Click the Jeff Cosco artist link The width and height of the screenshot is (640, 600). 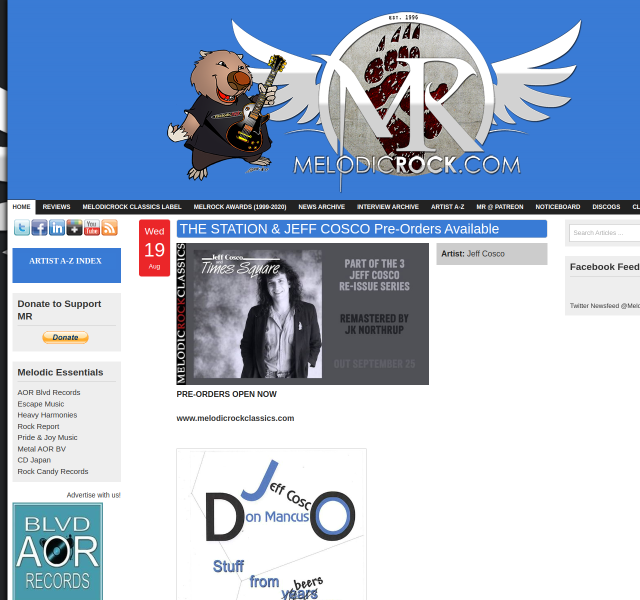486,254
